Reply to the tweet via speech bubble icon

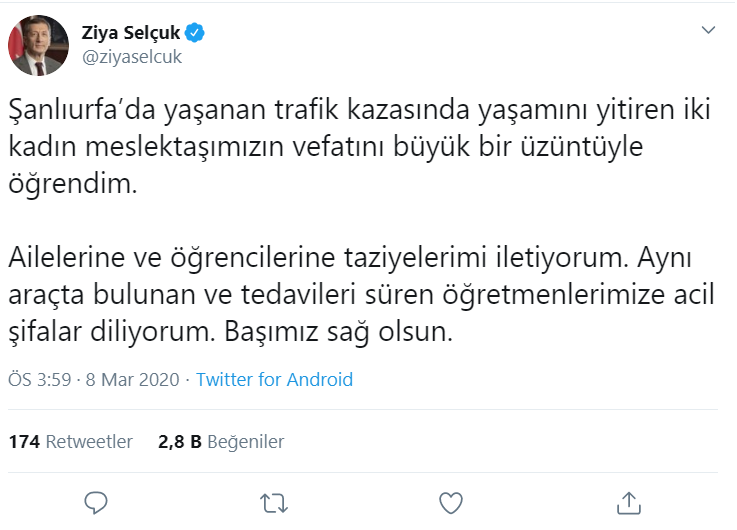click(x=96, y=500)
